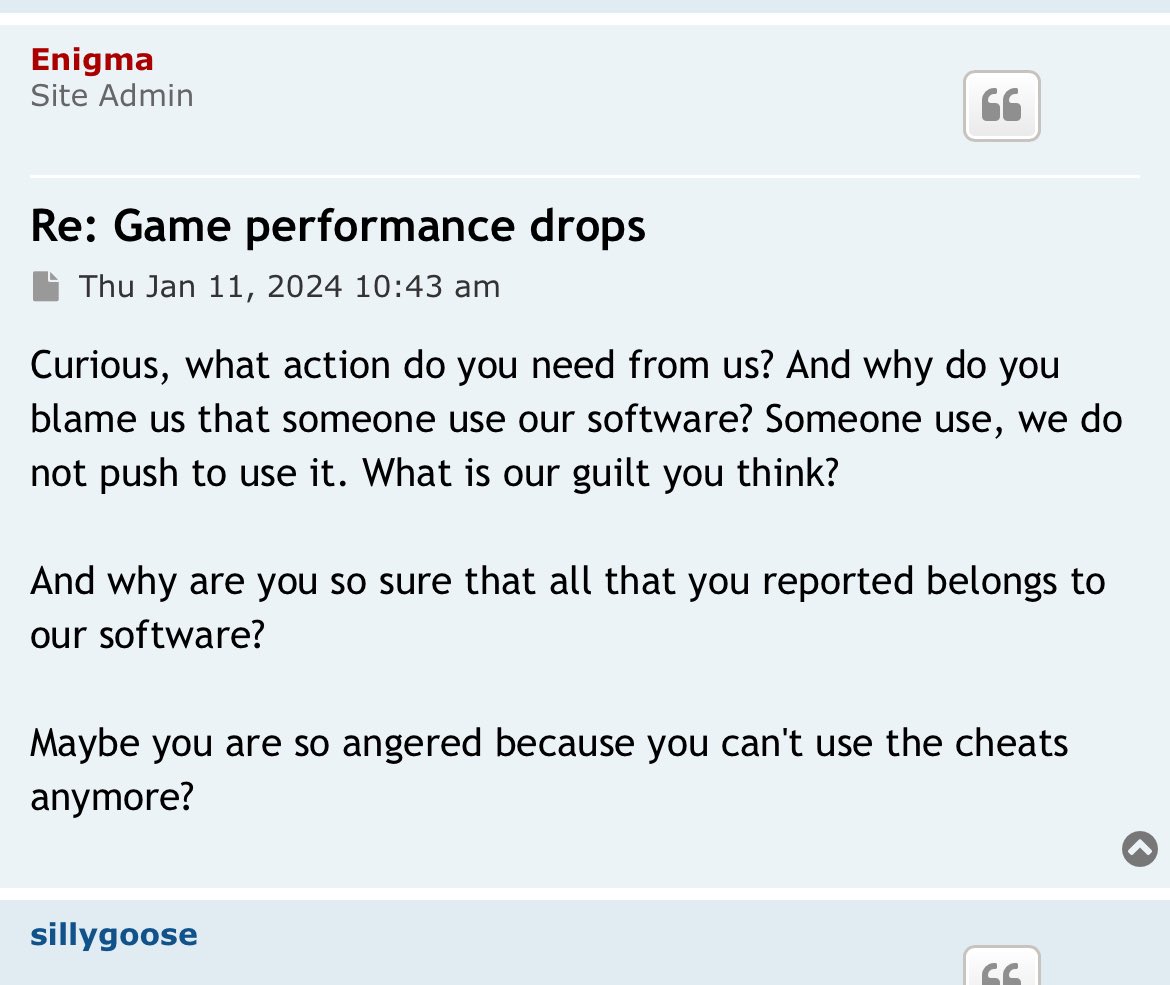Click the paragraph starting "And why are you so sure"
Image resolution: width=1170 pixels, height=985 pixels.
tap(567, 607)
